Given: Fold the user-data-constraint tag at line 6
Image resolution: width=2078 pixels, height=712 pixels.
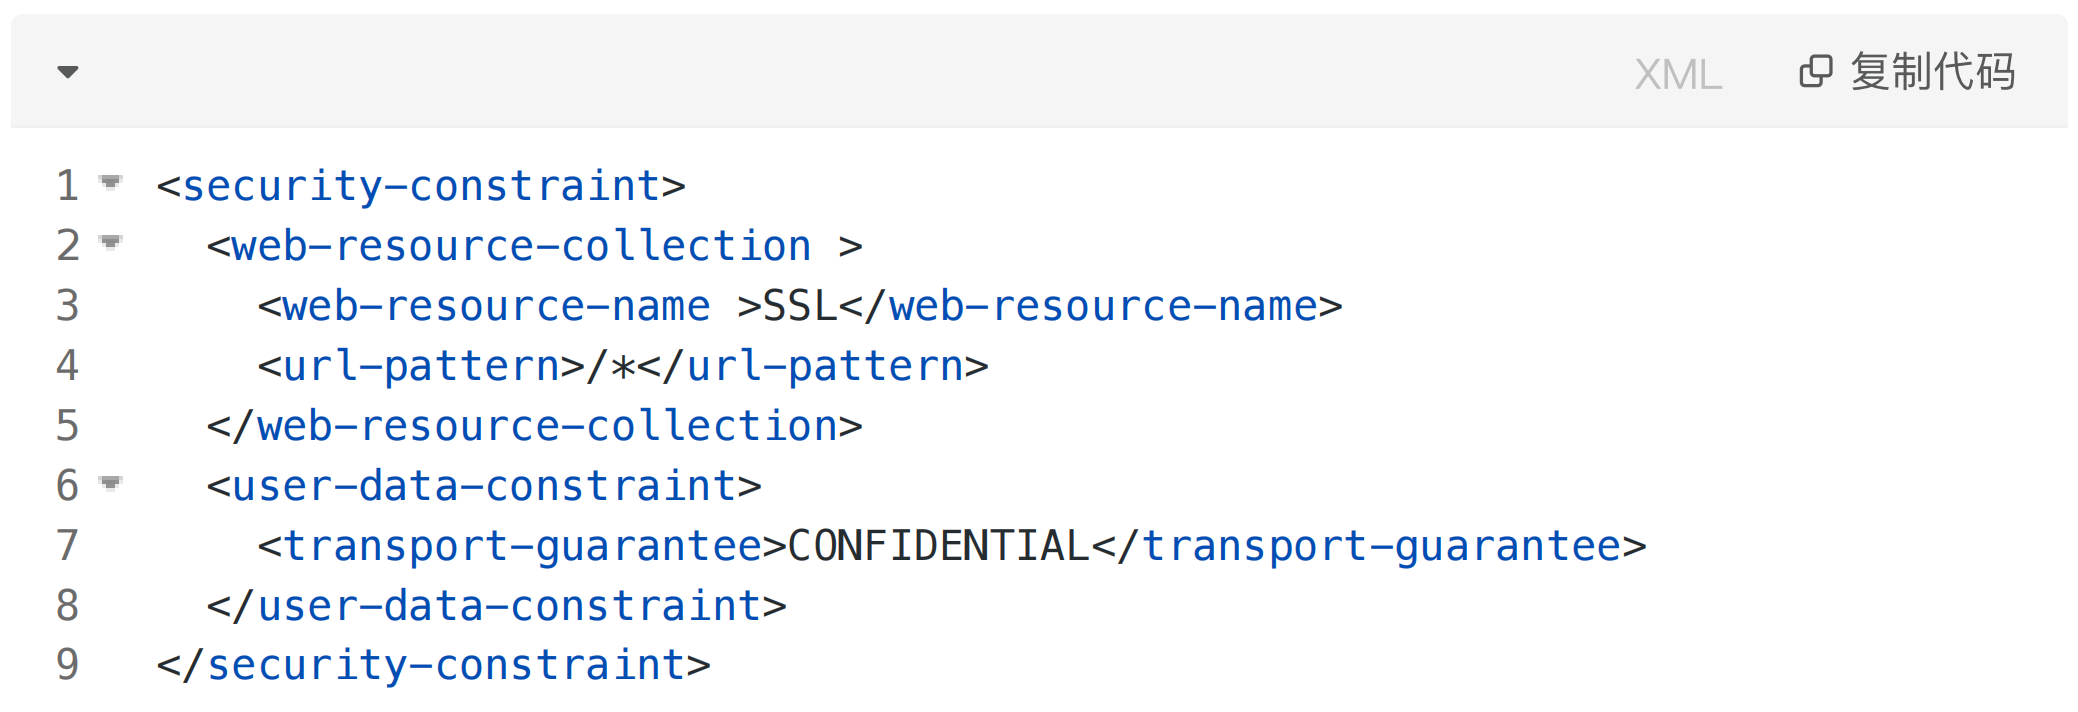Looking at the screenshot, I should [x=111, y=484].
